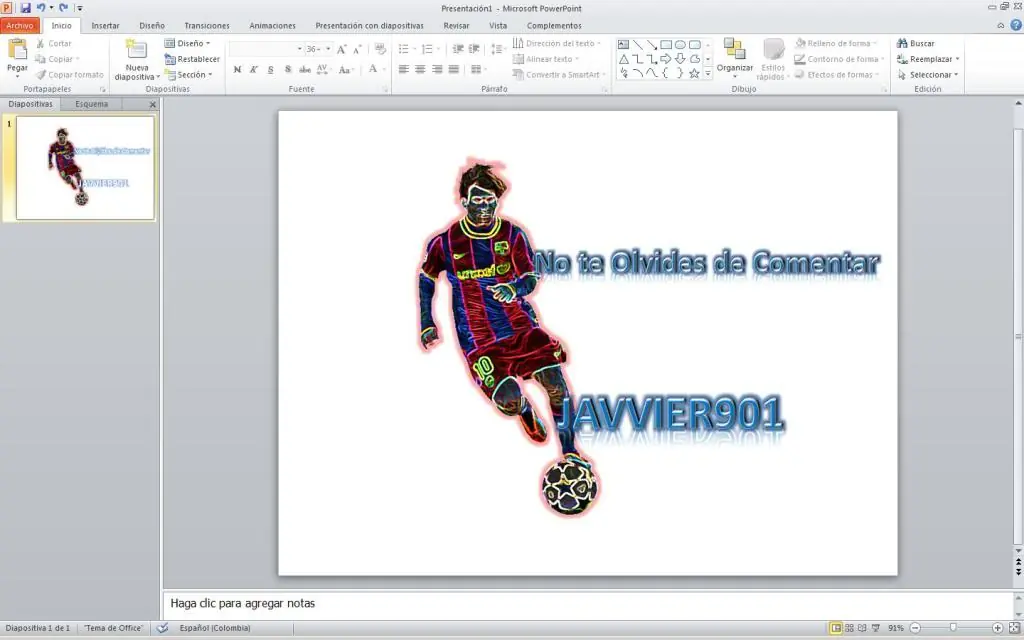Select slide 1 thumbnail

click(85, 168)
